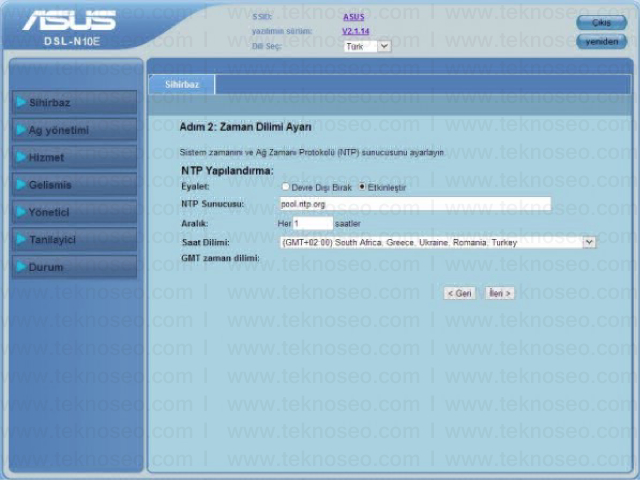Open Tanilayici sidebar menu
This screenshot has height=480, width=640.
(x=75, y=239)
